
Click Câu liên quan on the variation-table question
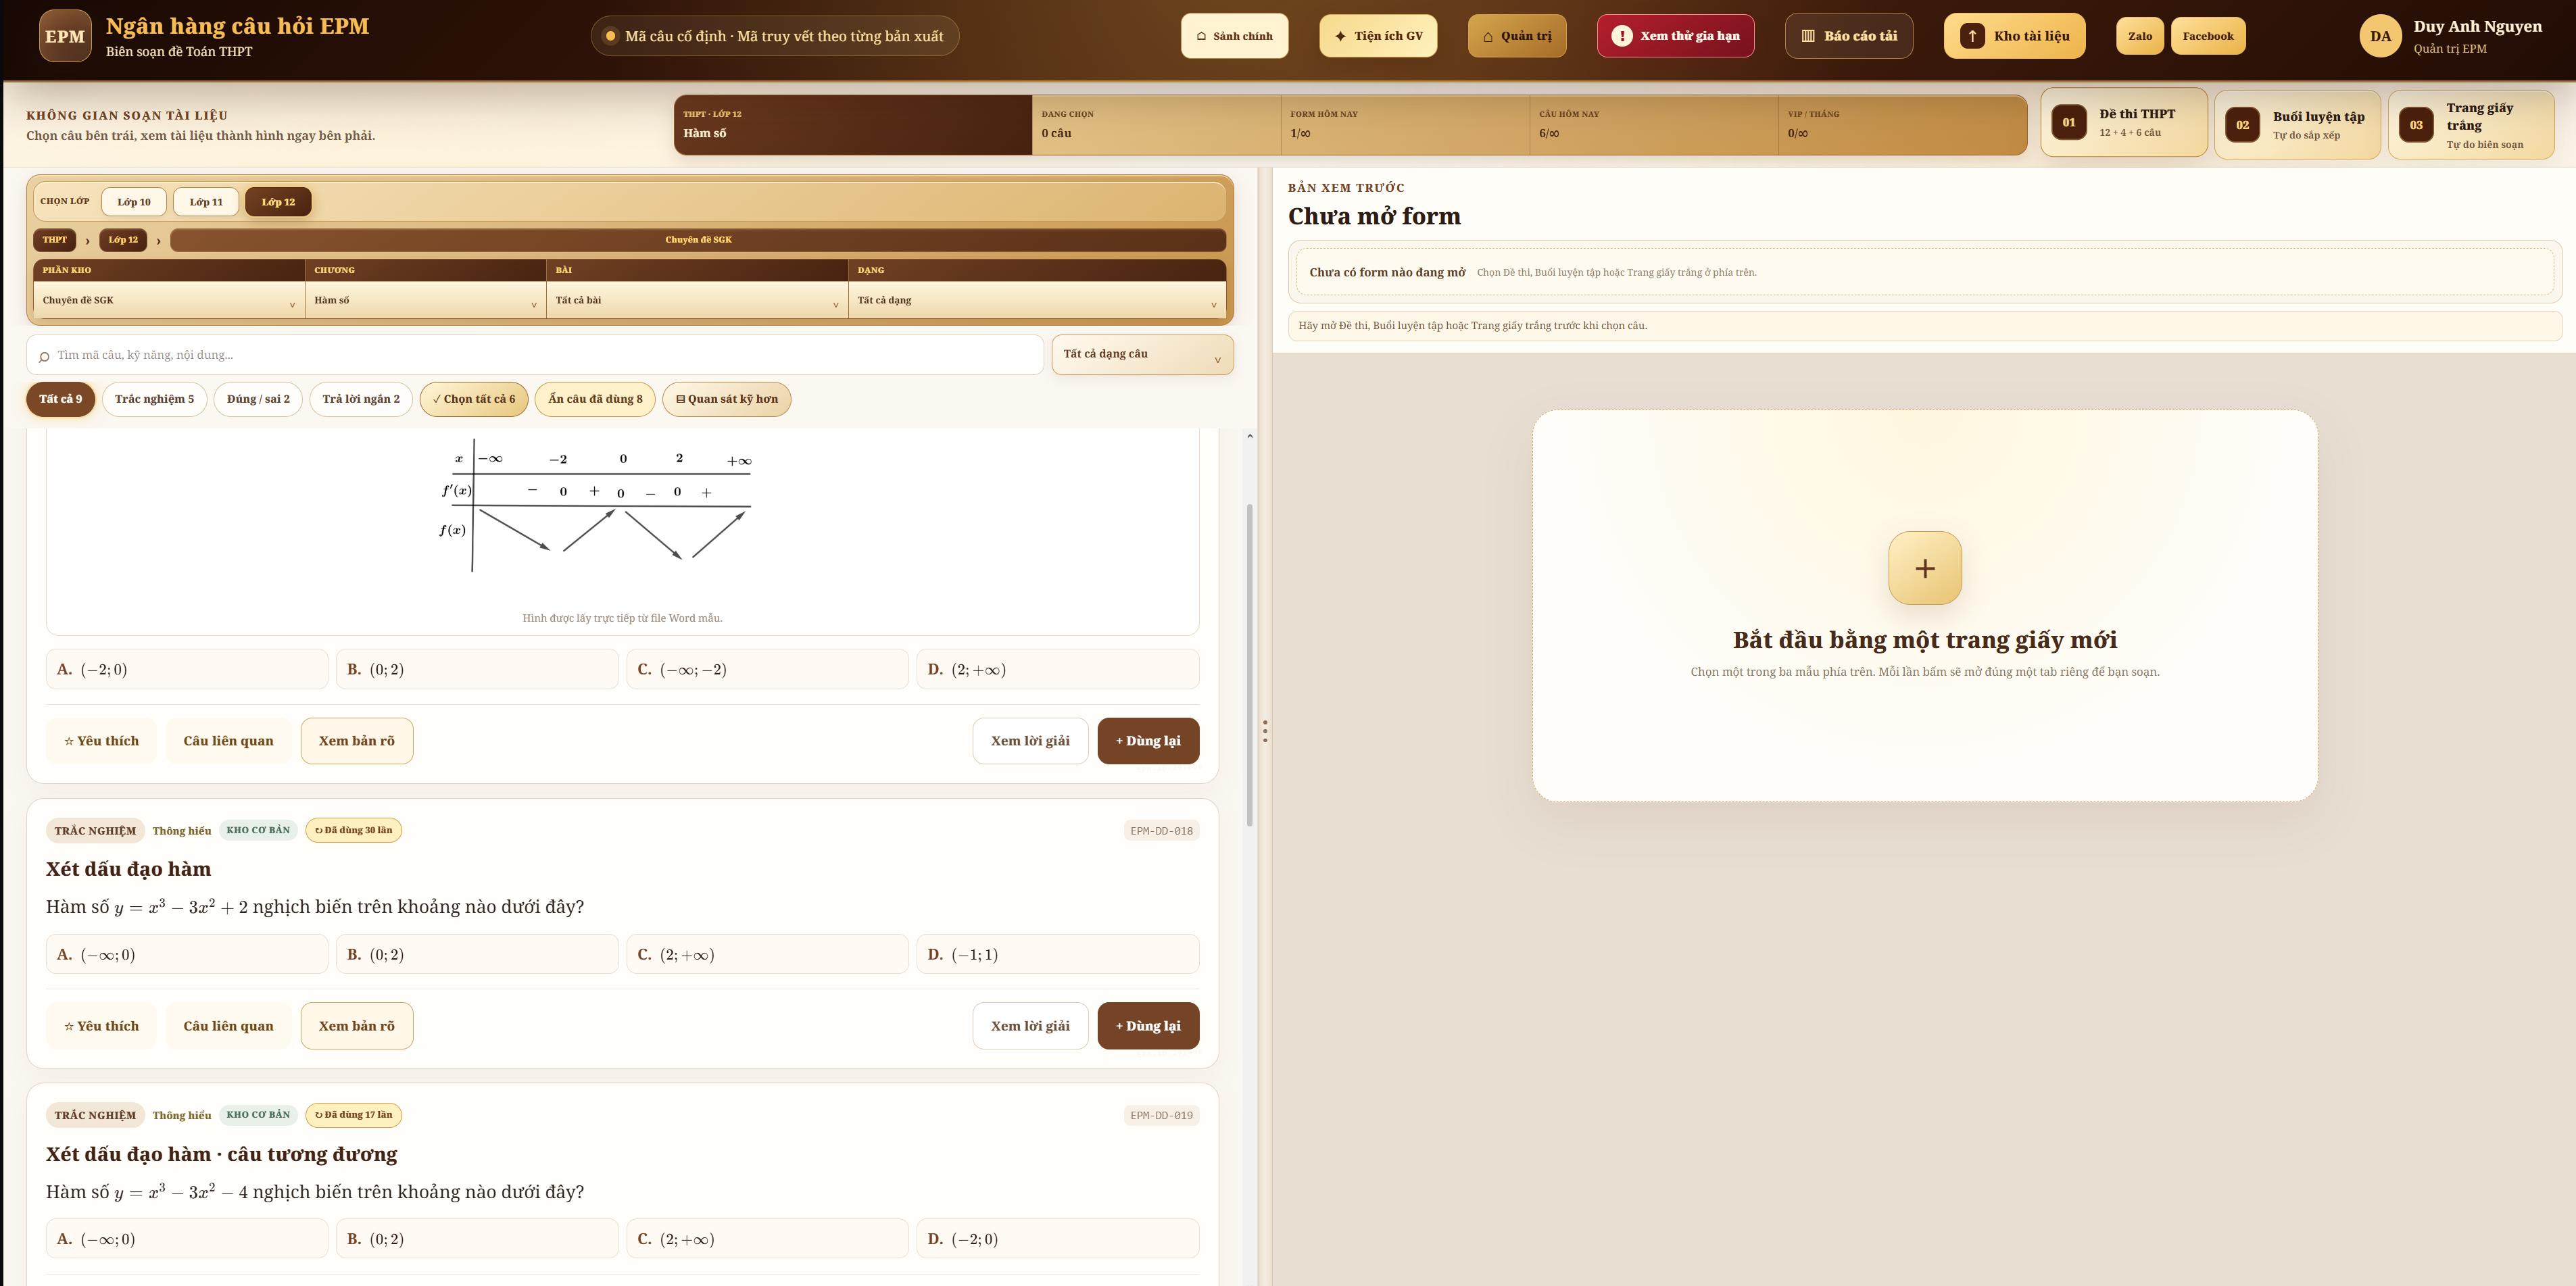tap(228, 741)
